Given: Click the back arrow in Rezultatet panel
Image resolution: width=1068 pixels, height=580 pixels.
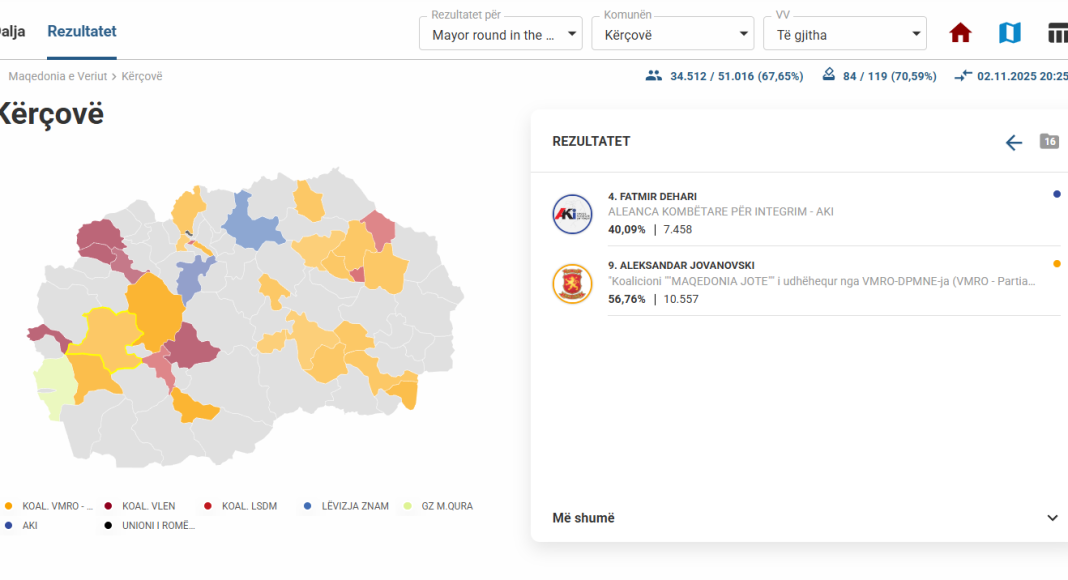Looking at the screenshot, I should coord(1014,142).
